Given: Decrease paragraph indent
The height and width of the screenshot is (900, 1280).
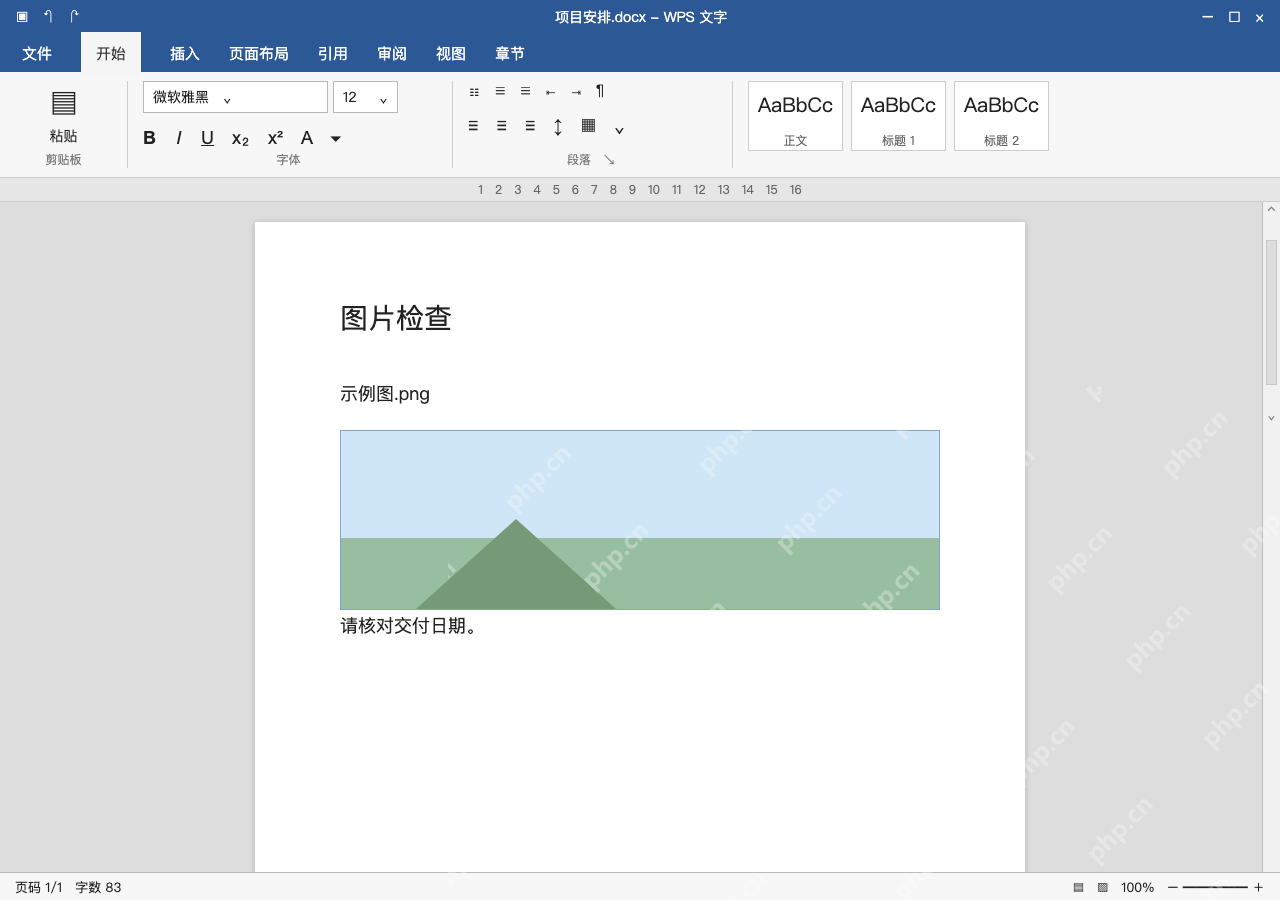Looking at the screenshot, I should [x=550, y=92].
